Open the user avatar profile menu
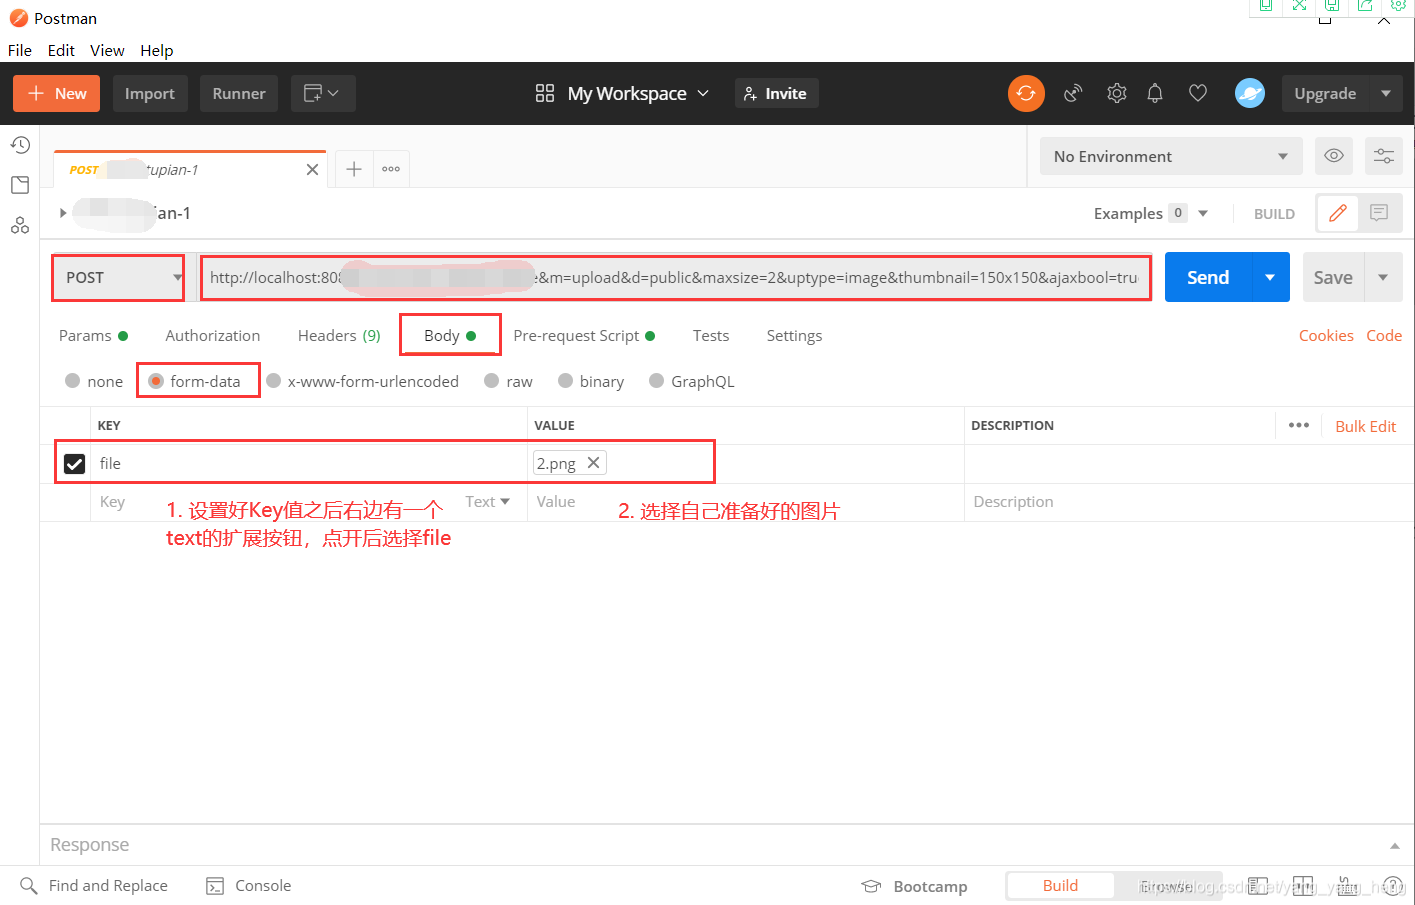This screenshot has width=1415, height=905. (x=1250, y=94)
